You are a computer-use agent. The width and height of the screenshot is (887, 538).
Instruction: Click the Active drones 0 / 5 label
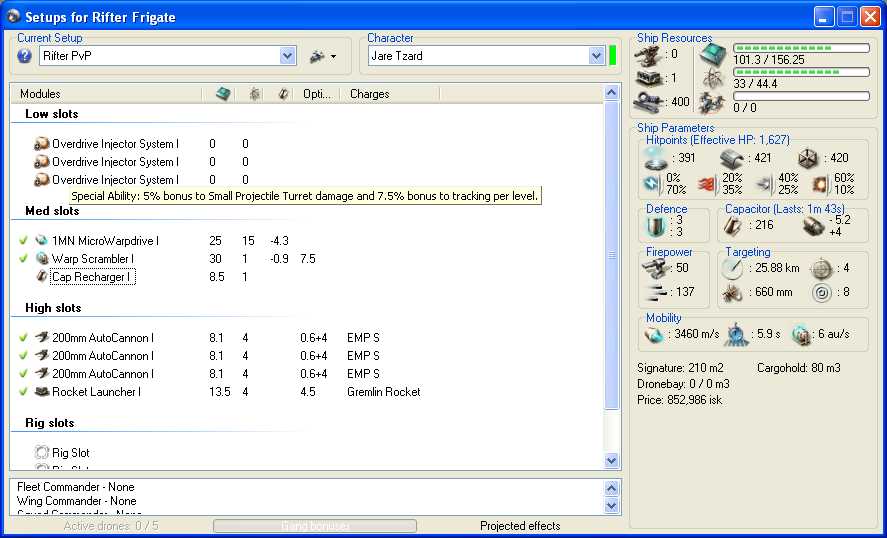[111, 526]
